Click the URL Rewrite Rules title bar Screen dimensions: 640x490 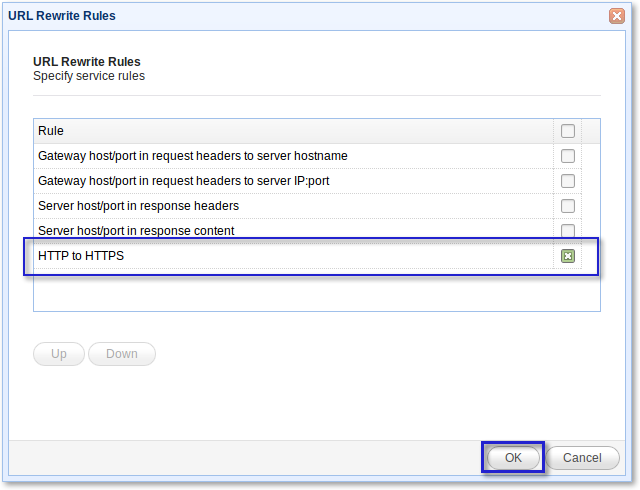pos(300,16)
